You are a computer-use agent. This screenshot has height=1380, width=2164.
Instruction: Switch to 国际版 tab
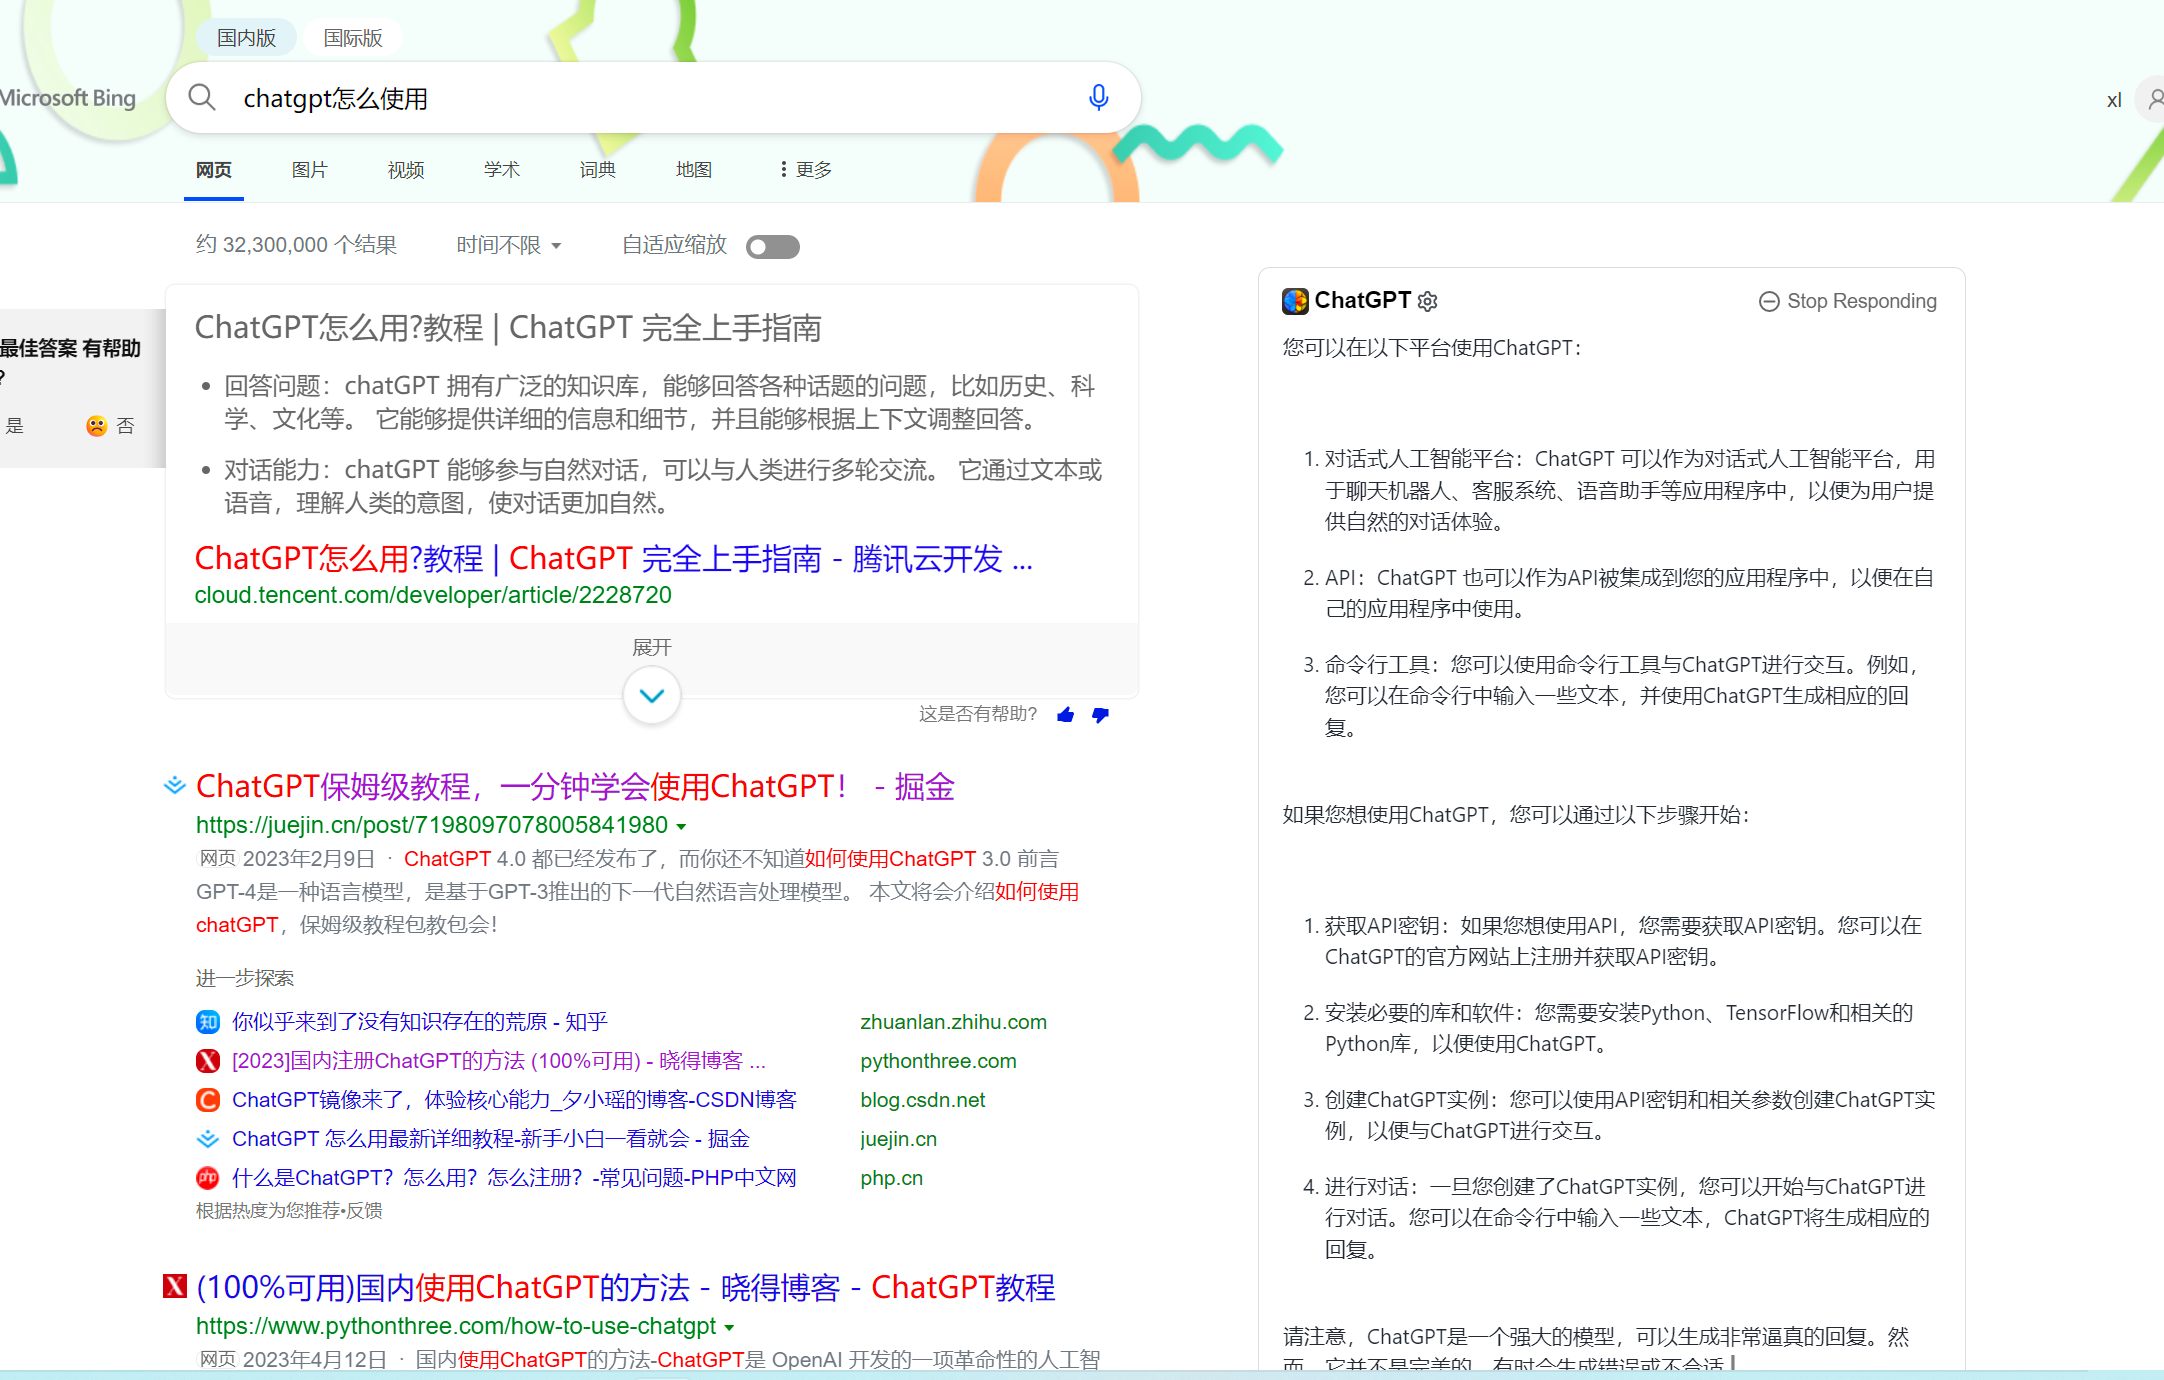tap(353, 38)
